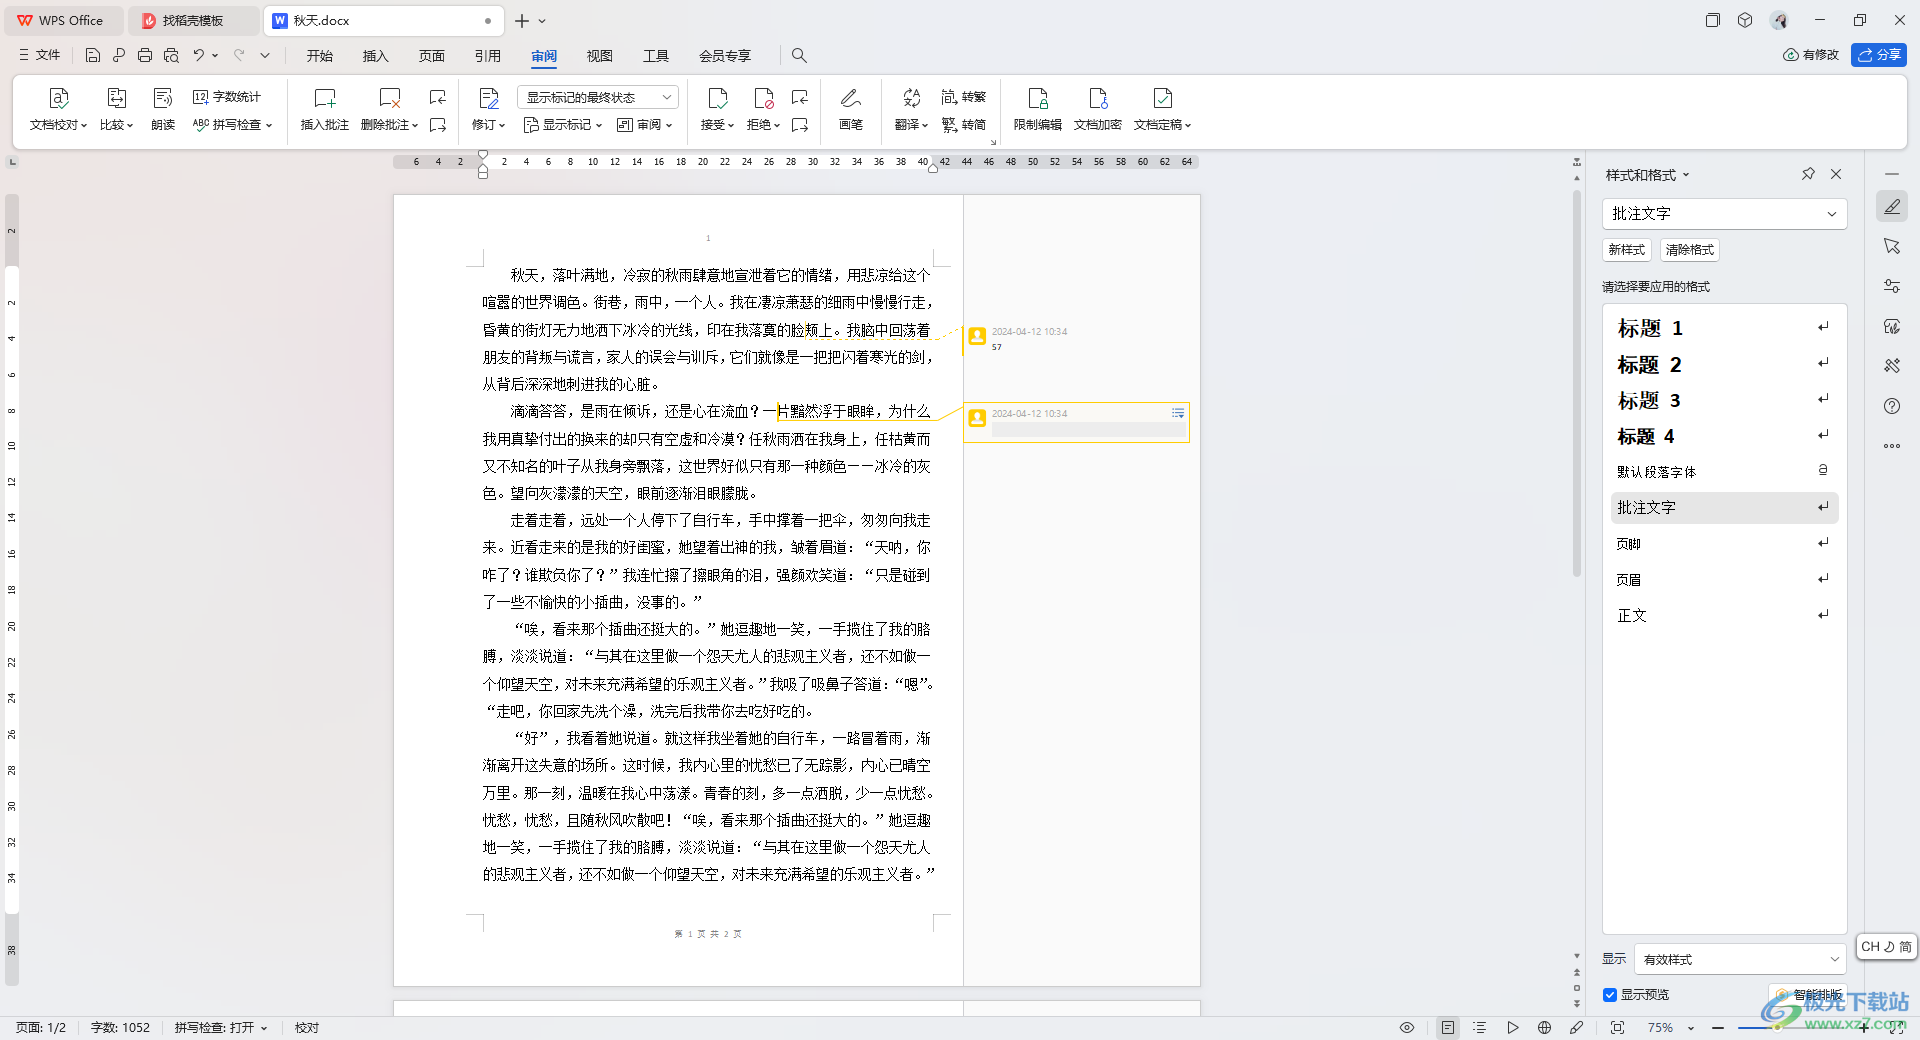Click full screen fit icon in status bar
This screenshot has width=1920, height=1040.
point(1617,1028)
